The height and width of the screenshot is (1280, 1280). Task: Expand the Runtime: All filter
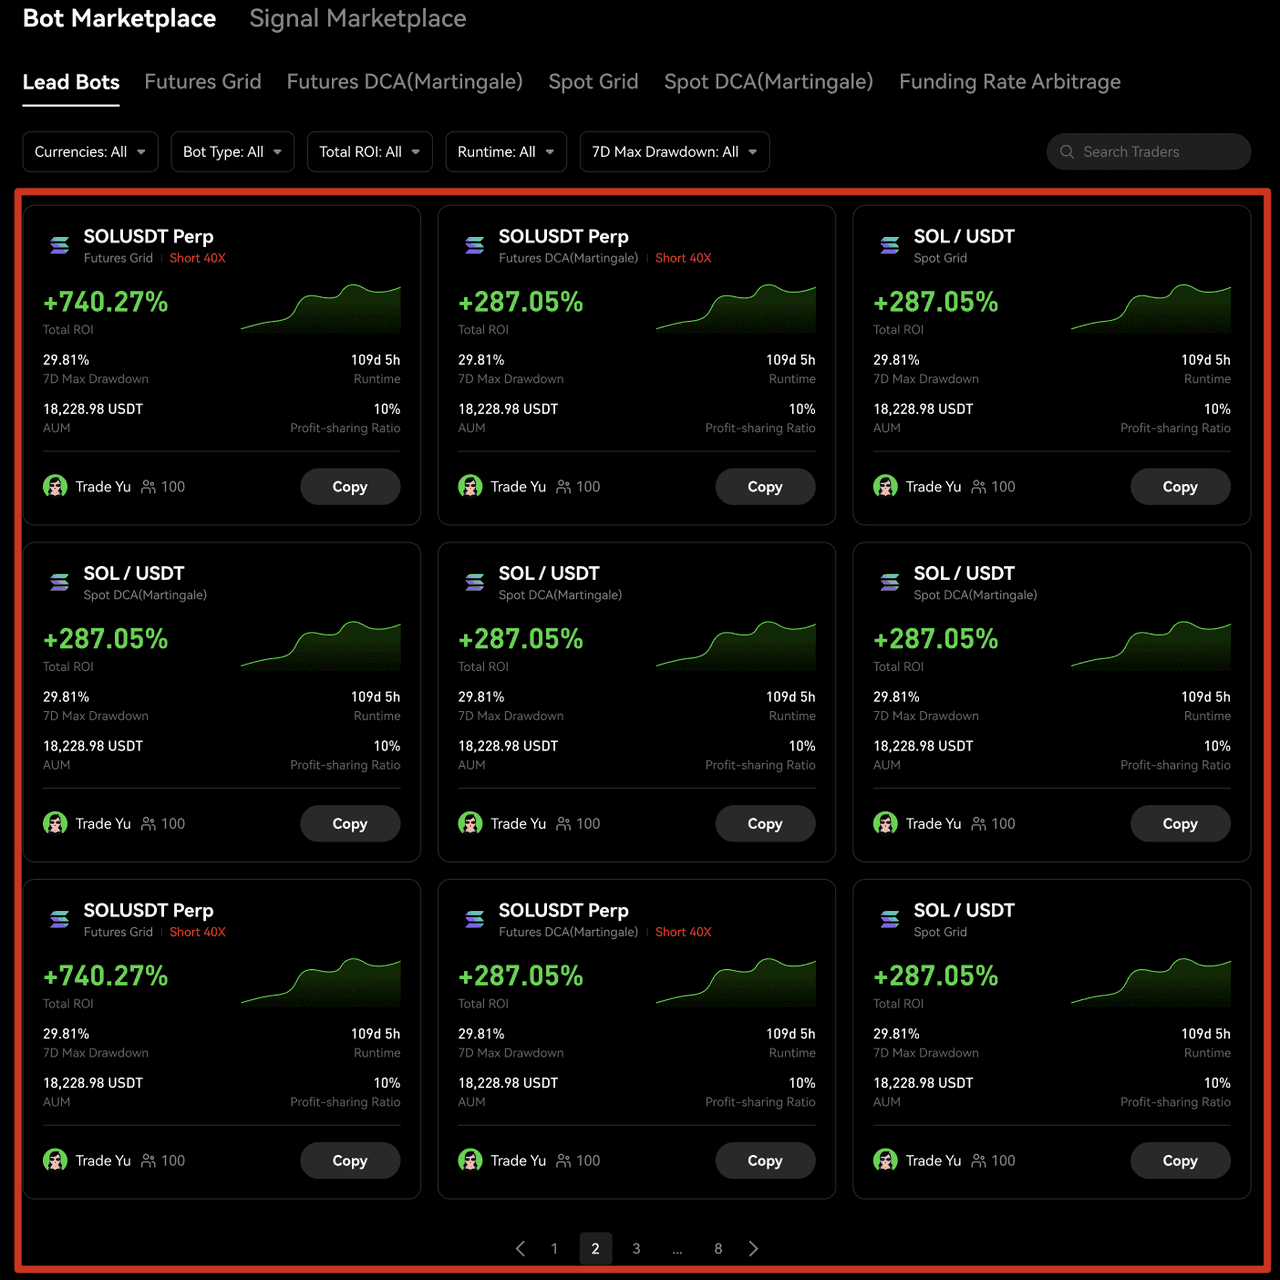click(505, 152)
